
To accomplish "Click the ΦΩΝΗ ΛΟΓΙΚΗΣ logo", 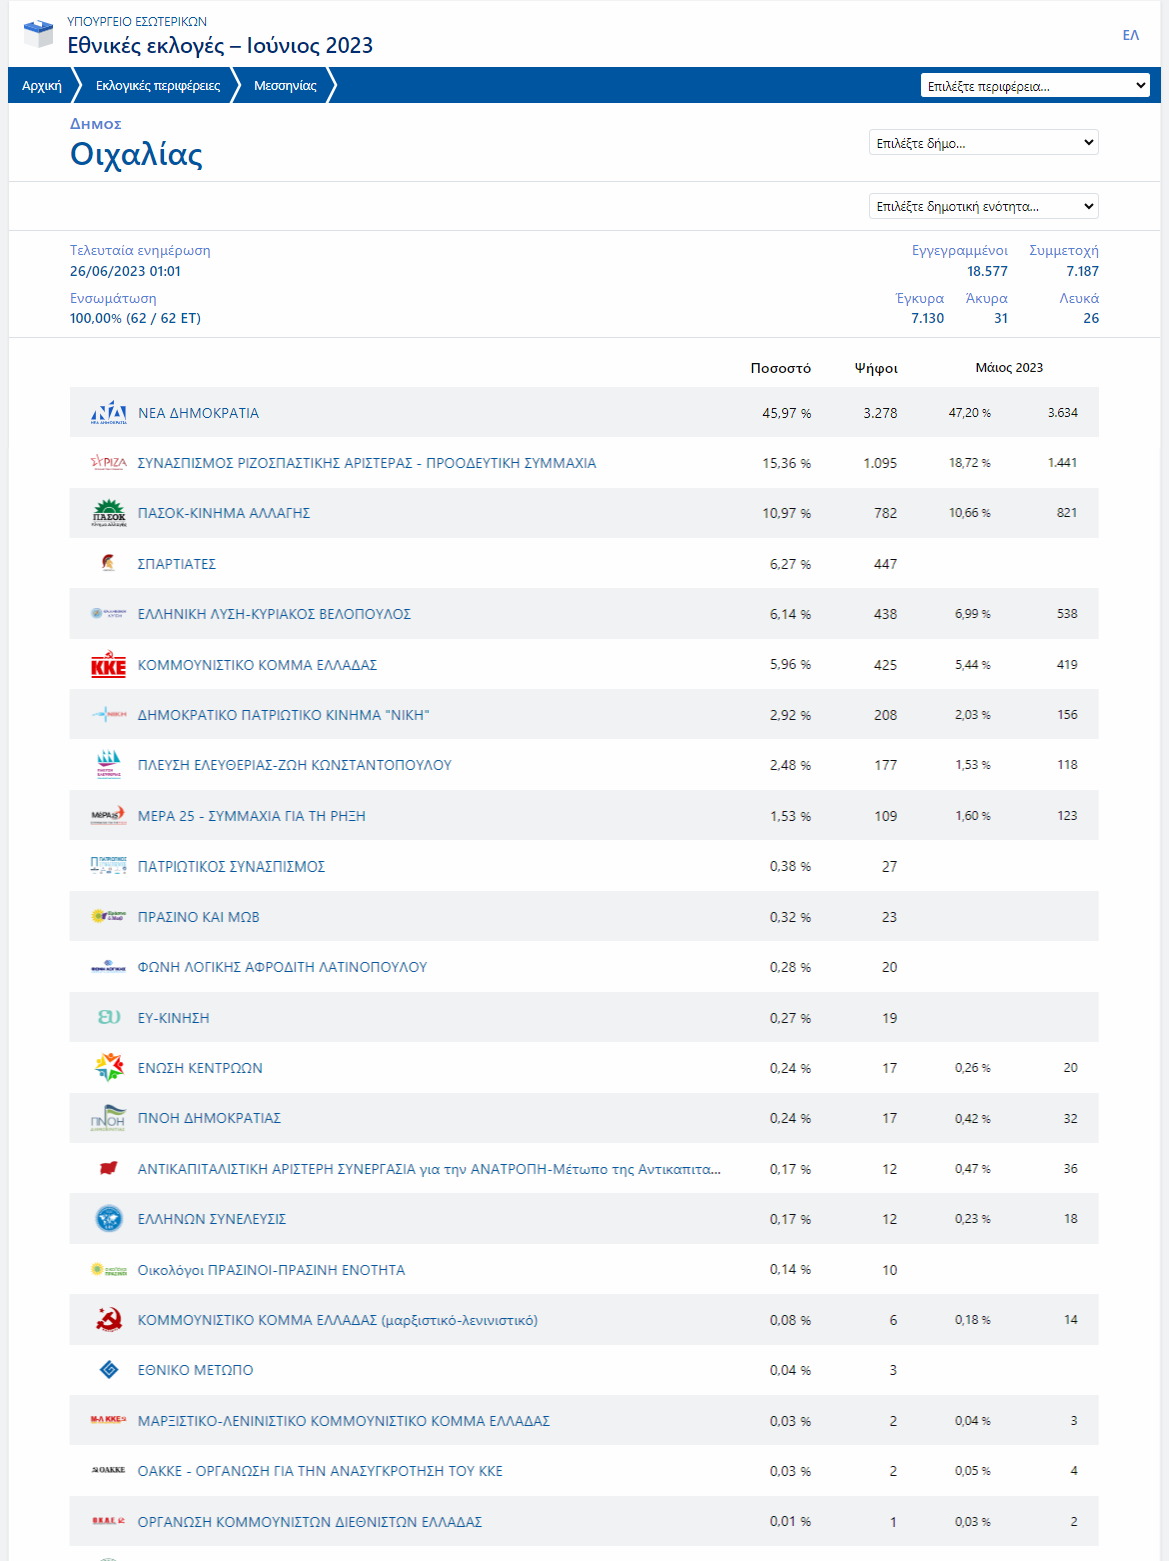I will [x=109, y=967].
